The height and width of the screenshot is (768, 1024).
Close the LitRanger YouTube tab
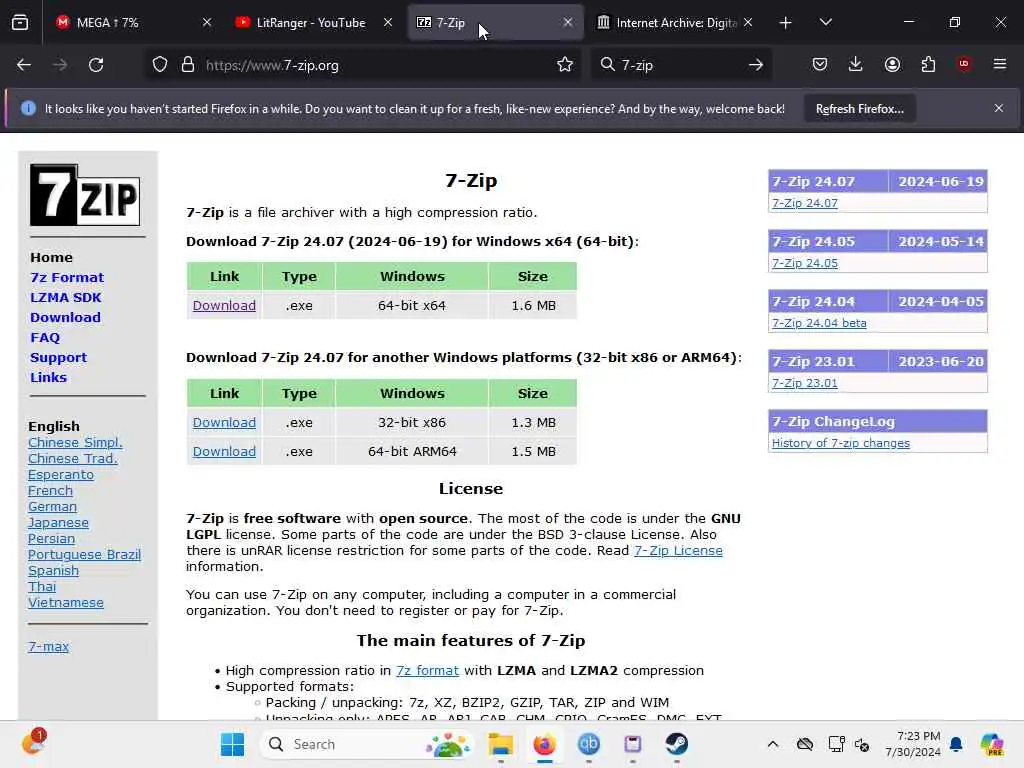click(x=388, y=22)
